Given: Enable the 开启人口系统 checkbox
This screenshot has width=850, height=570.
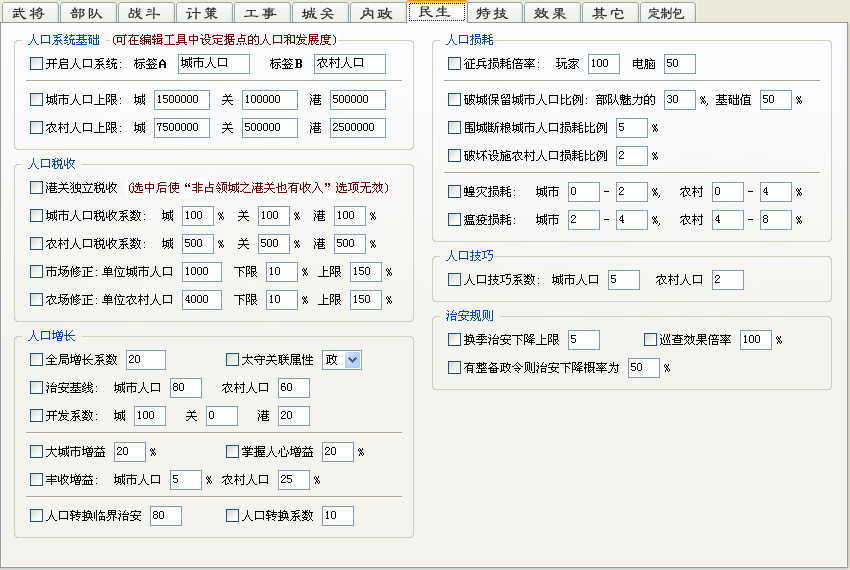Looking at the screenshot, I should pos(36,63).
